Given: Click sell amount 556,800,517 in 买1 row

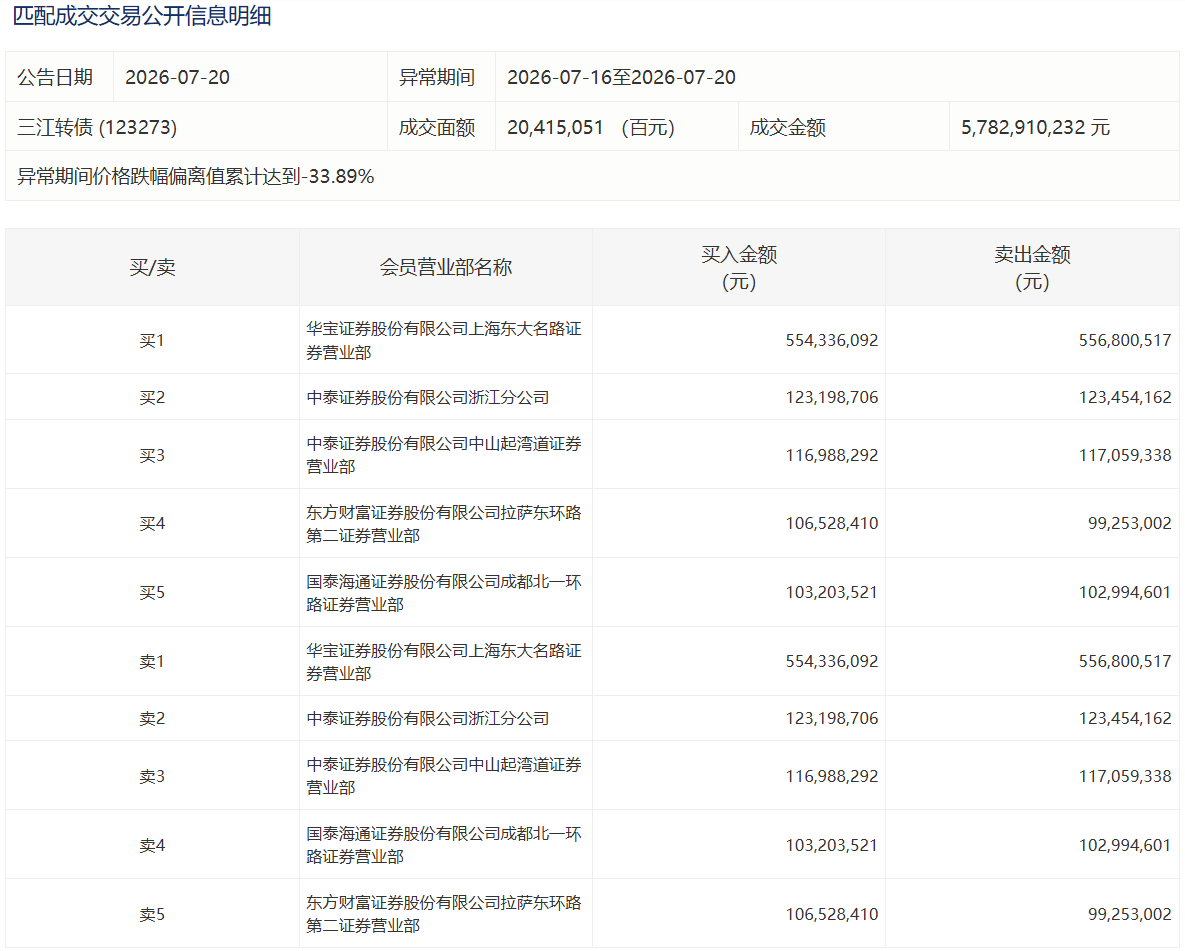Looking at the screenshot, I should tap(1125, 340).
